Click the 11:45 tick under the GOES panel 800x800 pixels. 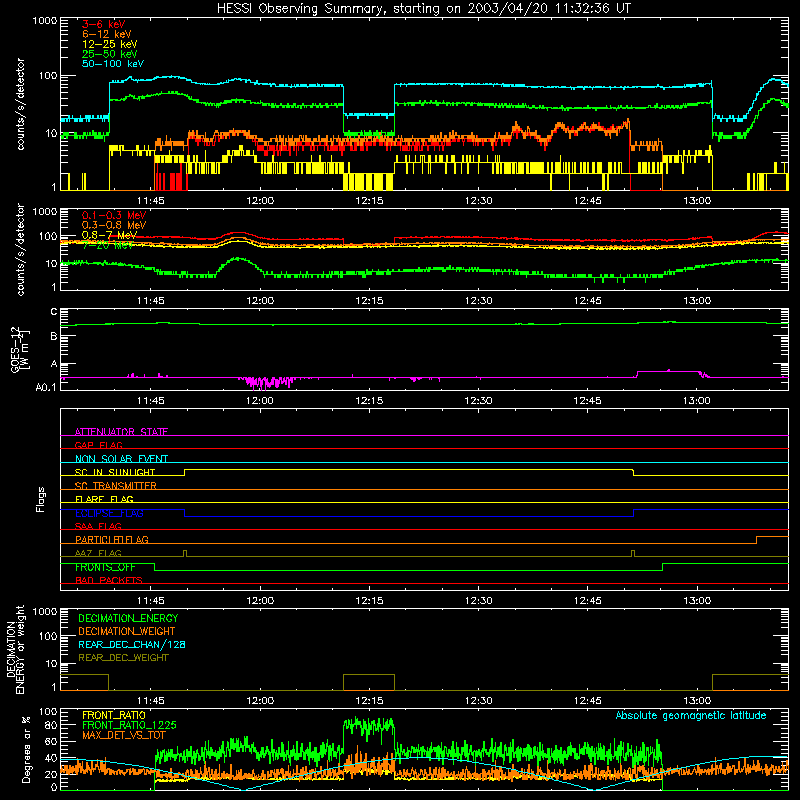coord(151,401)
